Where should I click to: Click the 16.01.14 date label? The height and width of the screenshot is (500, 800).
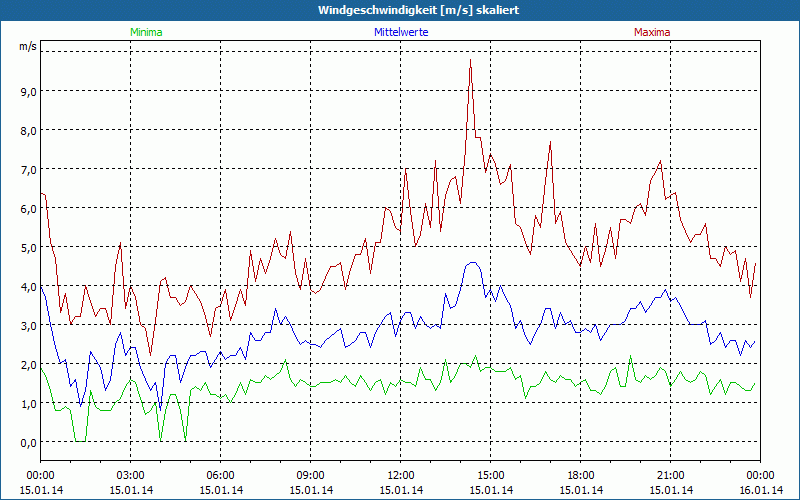tap(760, 490)
